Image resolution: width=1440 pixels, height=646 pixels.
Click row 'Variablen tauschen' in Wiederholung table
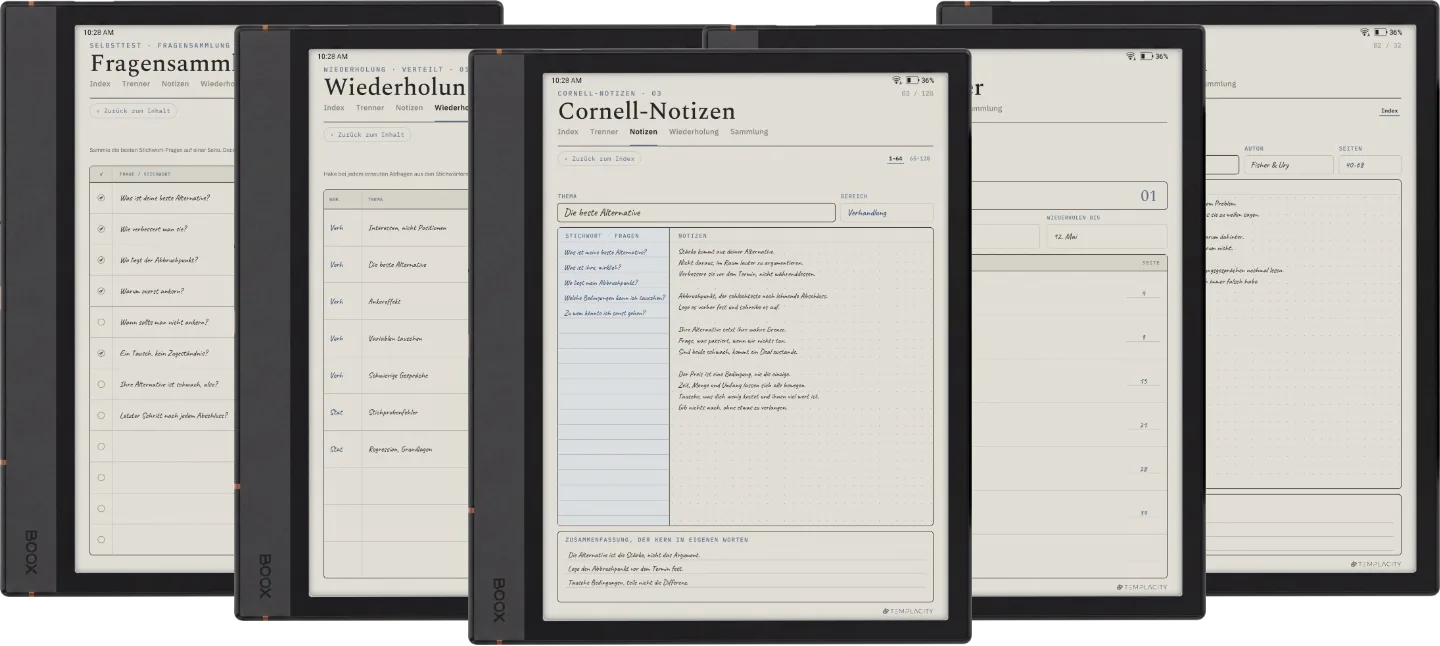[396, 339]
